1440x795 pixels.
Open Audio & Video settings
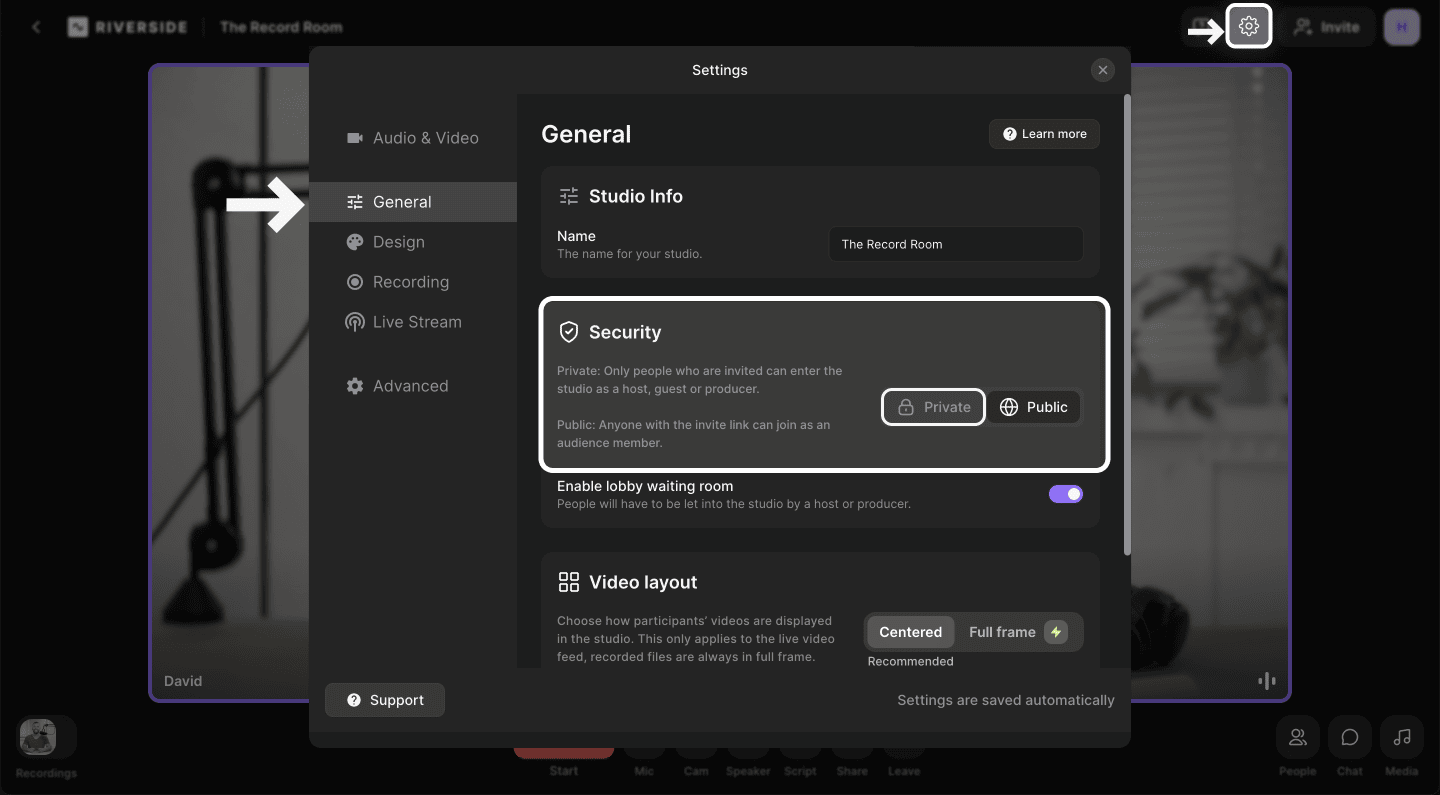pyautogui.click(x=413, y=138)
